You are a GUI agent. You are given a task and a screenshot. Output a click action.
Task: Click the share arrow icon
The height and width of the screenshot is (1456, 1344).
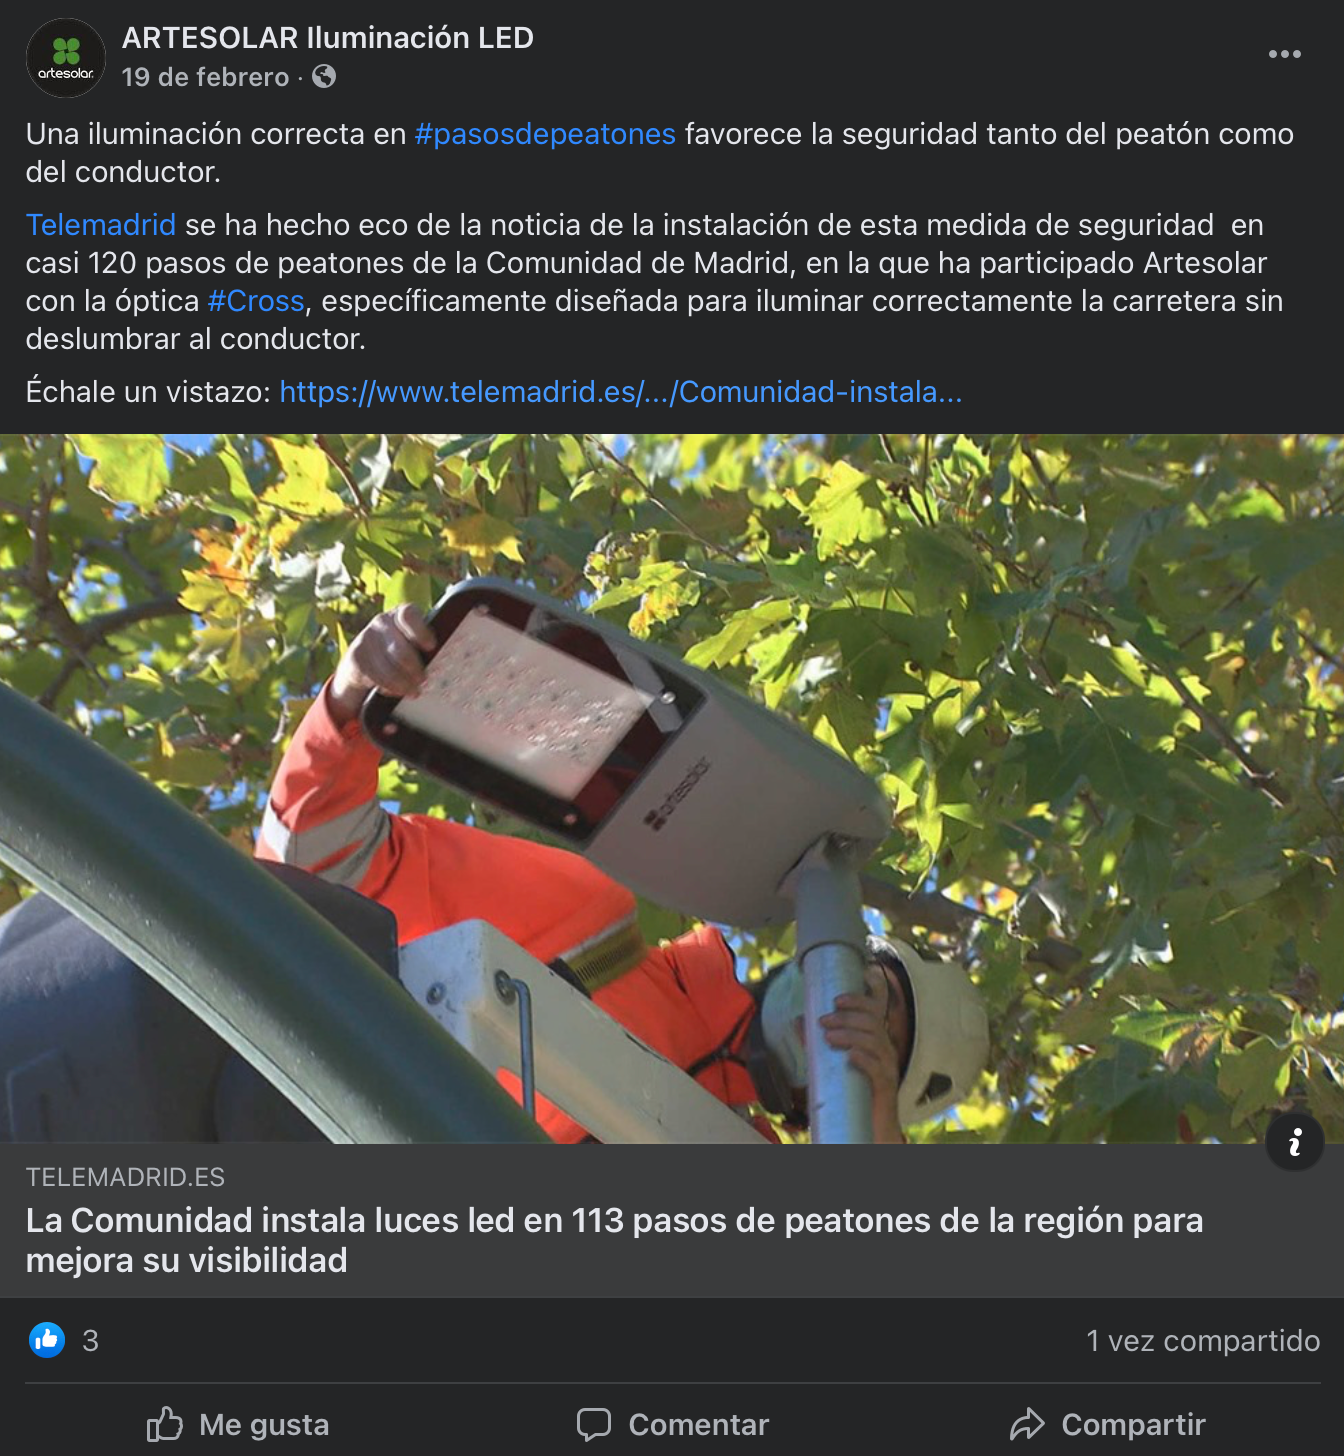point(1027,1424)
